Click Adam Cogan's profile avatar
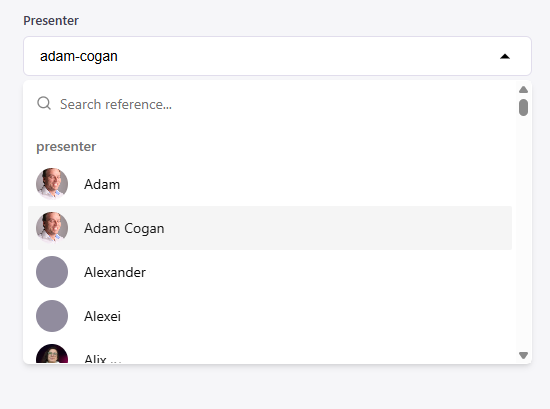Viewport: 550px width, 409px height. pyautogui.click(x=52, y=228)
